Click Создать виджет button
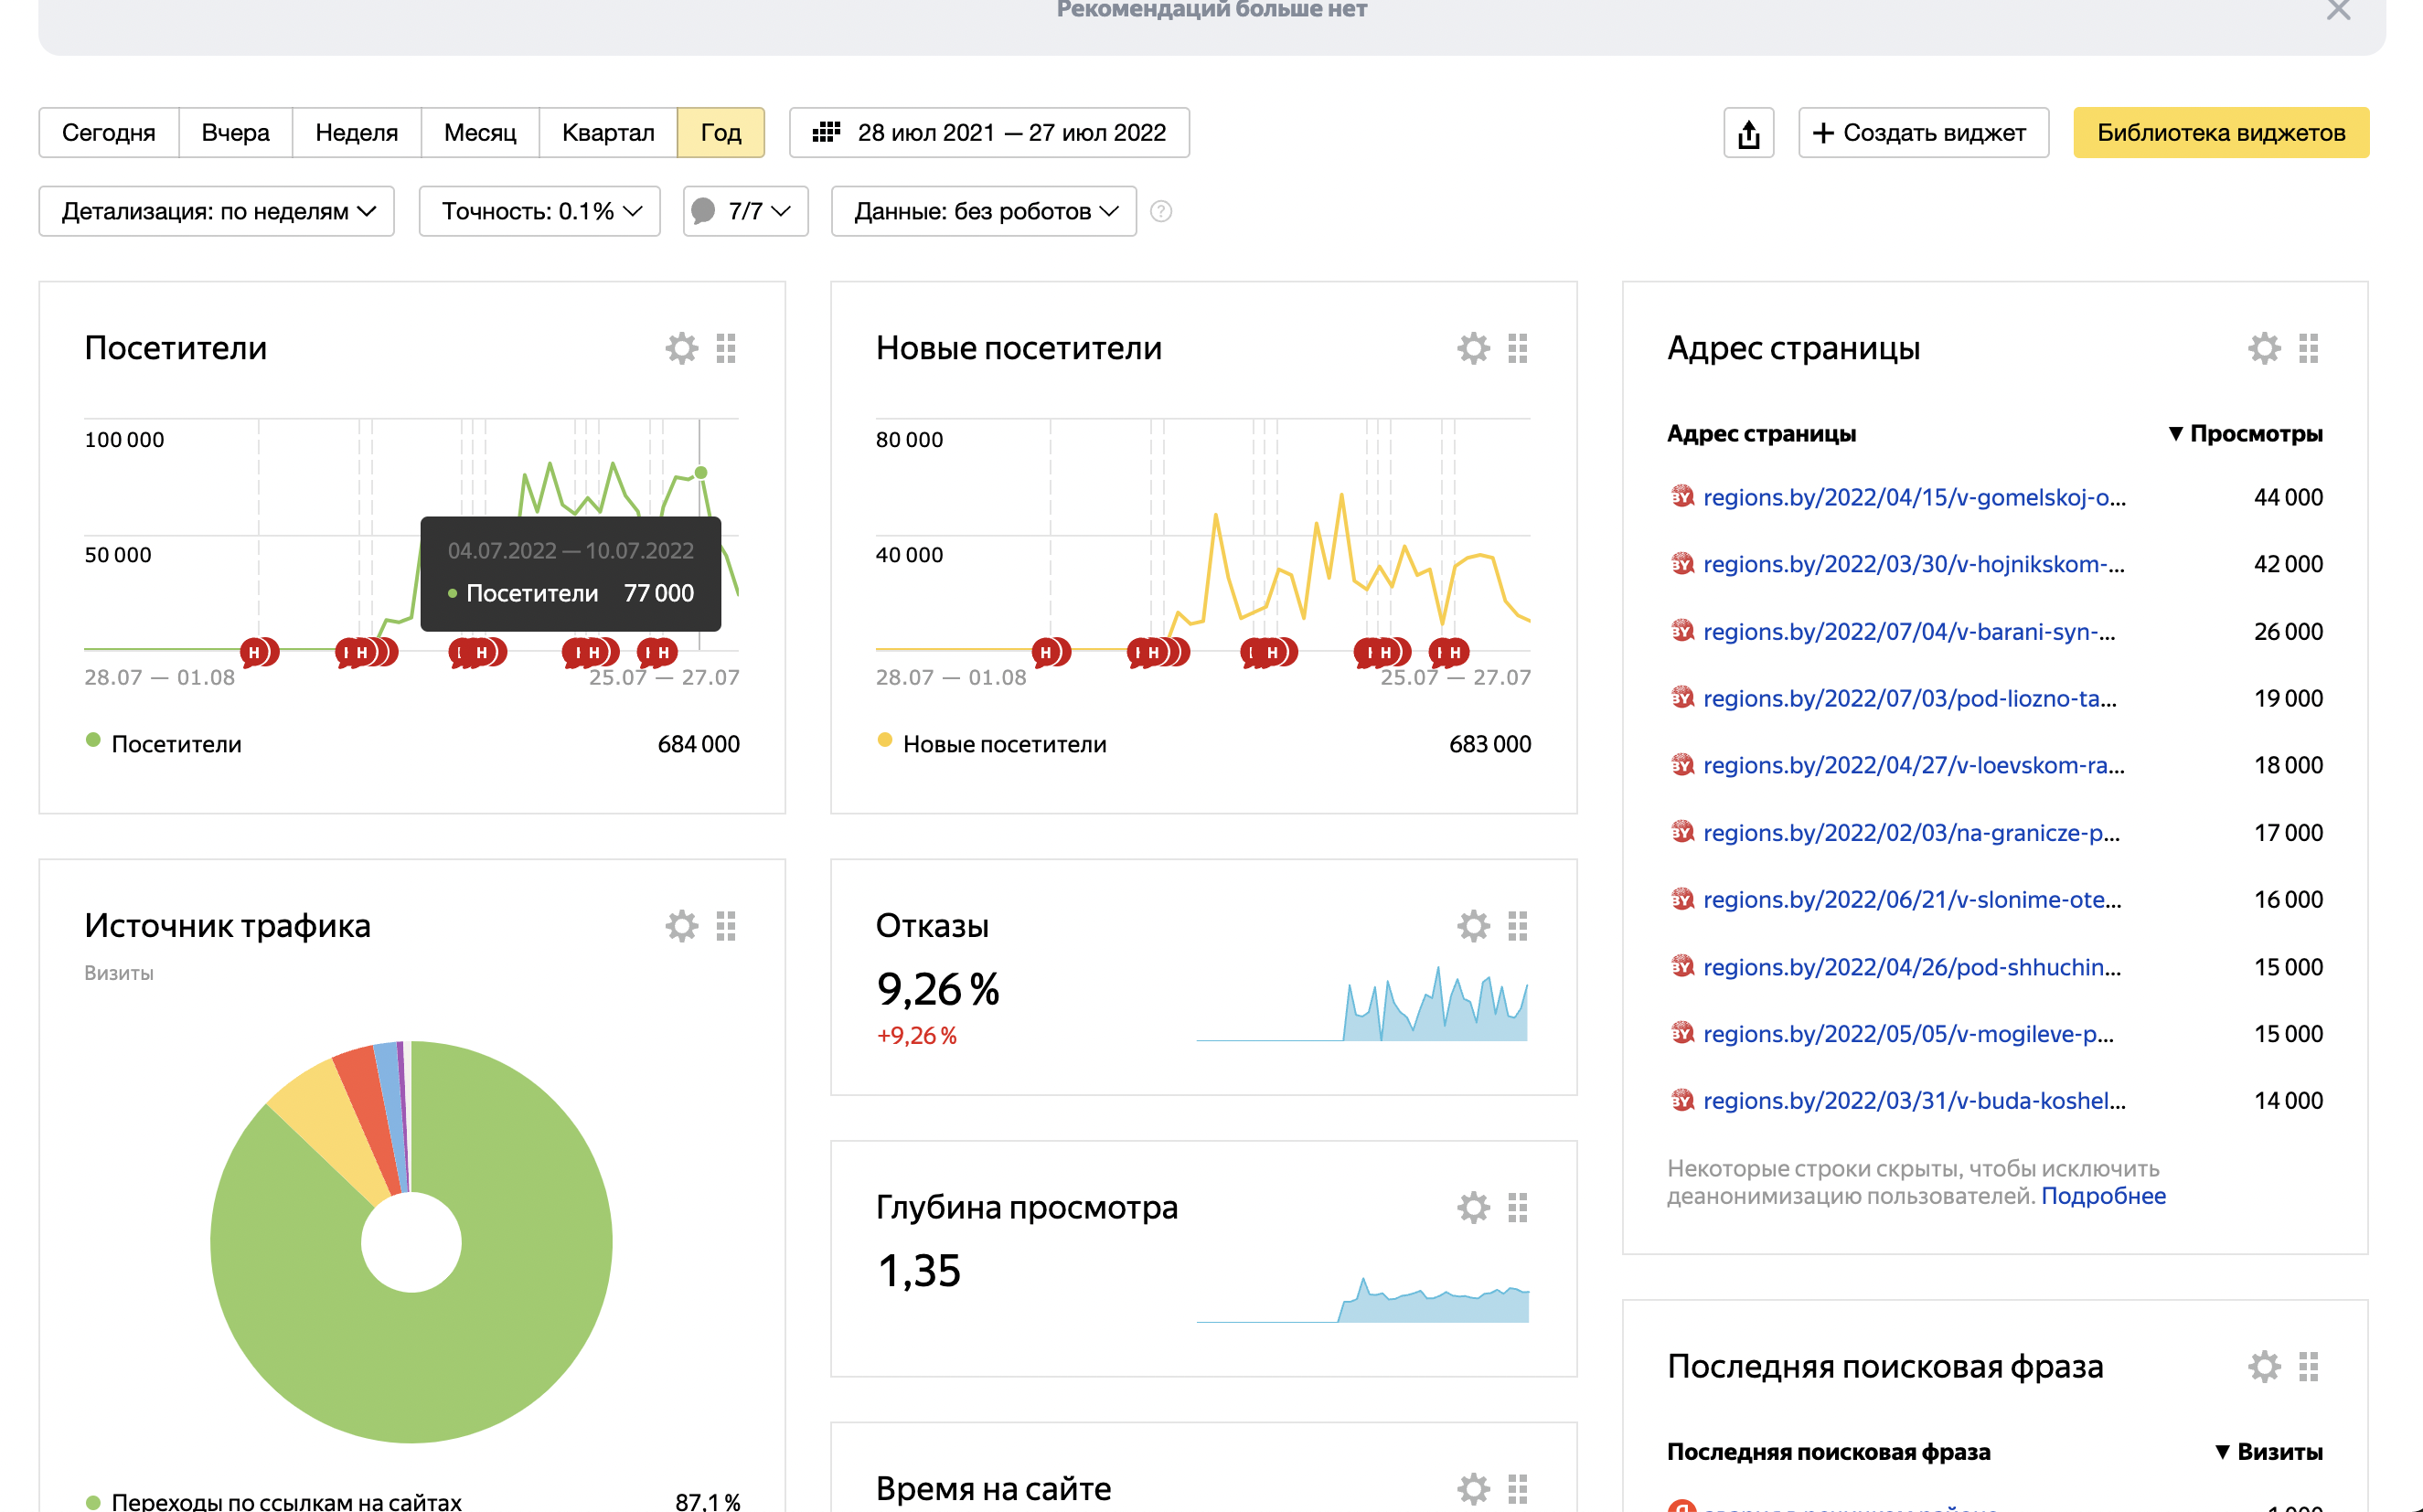 tap(1923, 133)
